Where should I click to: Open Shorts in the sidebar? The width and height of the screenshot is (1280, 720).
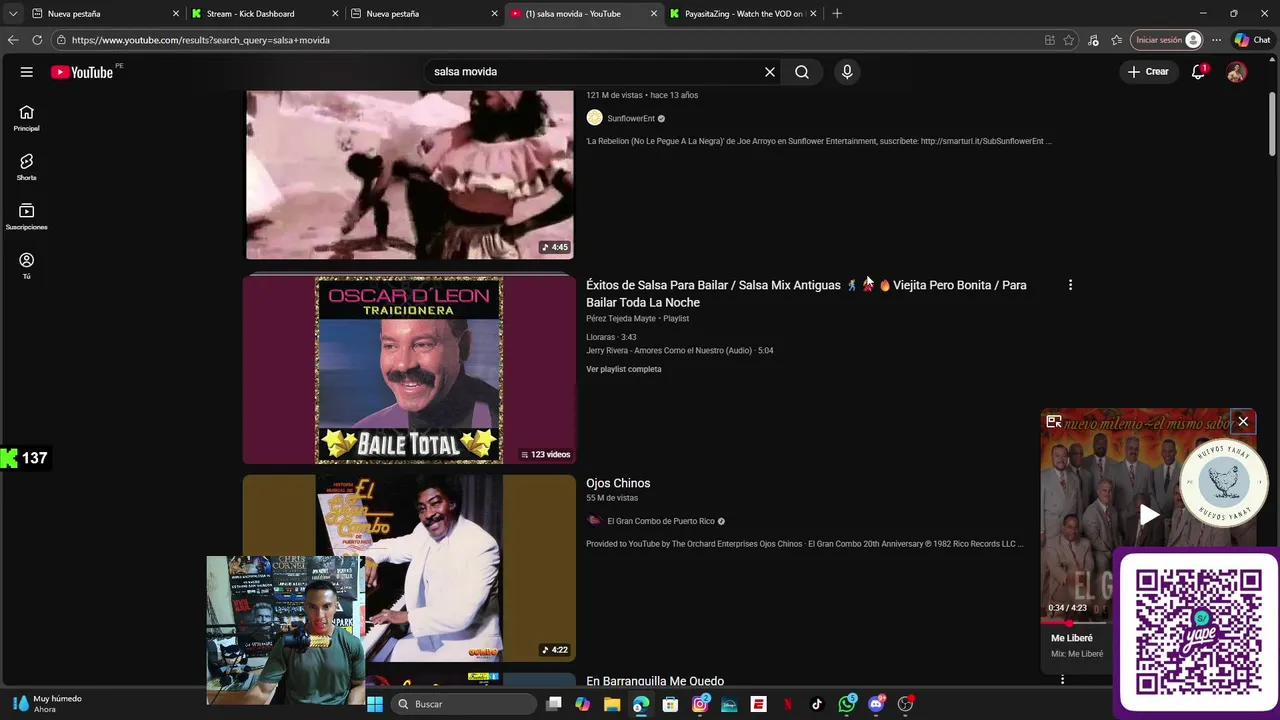[27, 167]
